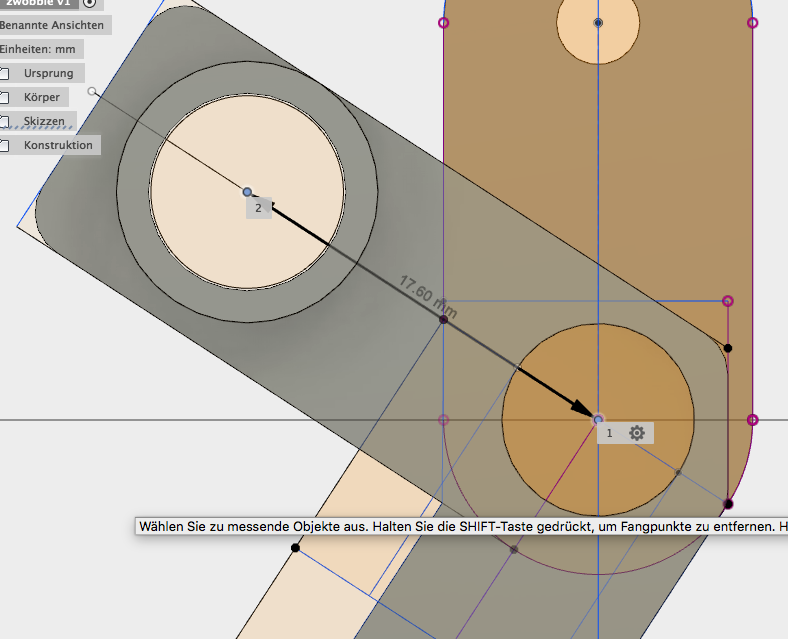Activate the zwobble v1 component radio button

pos(89,3)
